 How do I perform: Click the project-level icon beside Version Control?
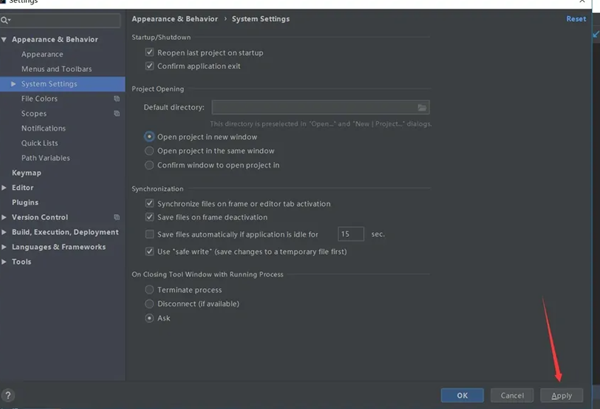click(x=117, y=217)
